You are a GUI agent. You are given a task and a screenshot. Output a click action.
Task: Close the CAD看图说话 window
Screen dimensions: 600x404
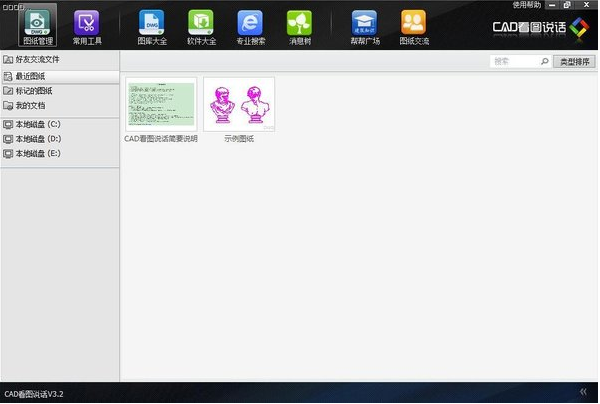click(x=586, y=5)
